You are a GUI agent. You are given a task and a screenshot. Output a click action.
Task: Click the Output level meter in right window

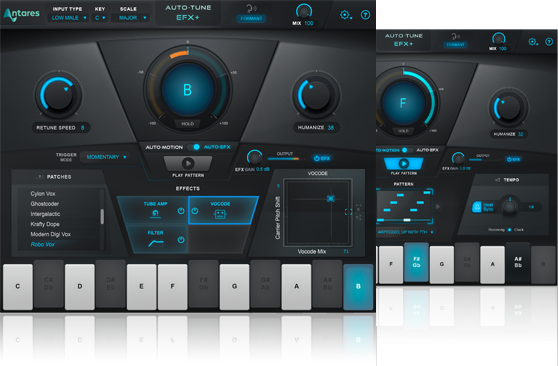click(484, 160)
